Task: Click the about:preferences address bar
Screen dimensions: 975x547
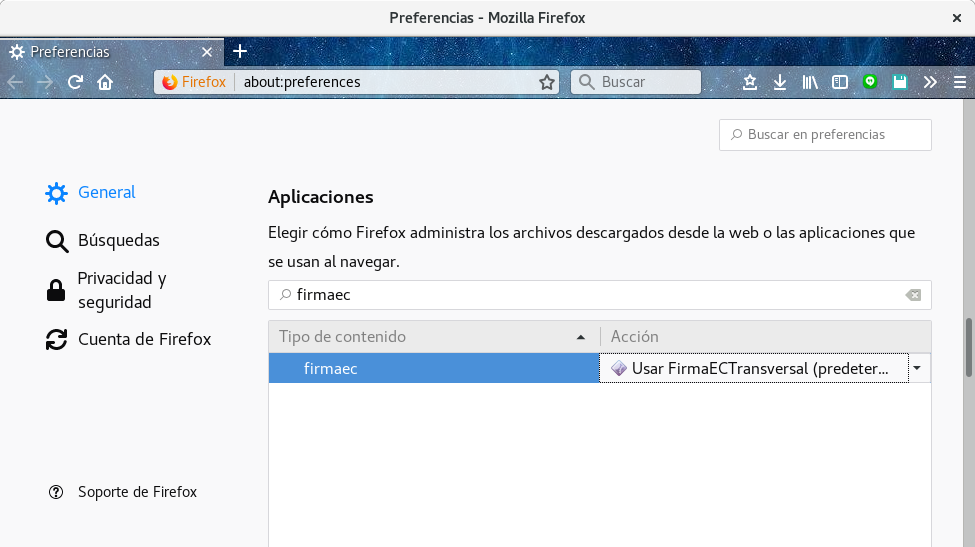Action: tap(356, 82)
